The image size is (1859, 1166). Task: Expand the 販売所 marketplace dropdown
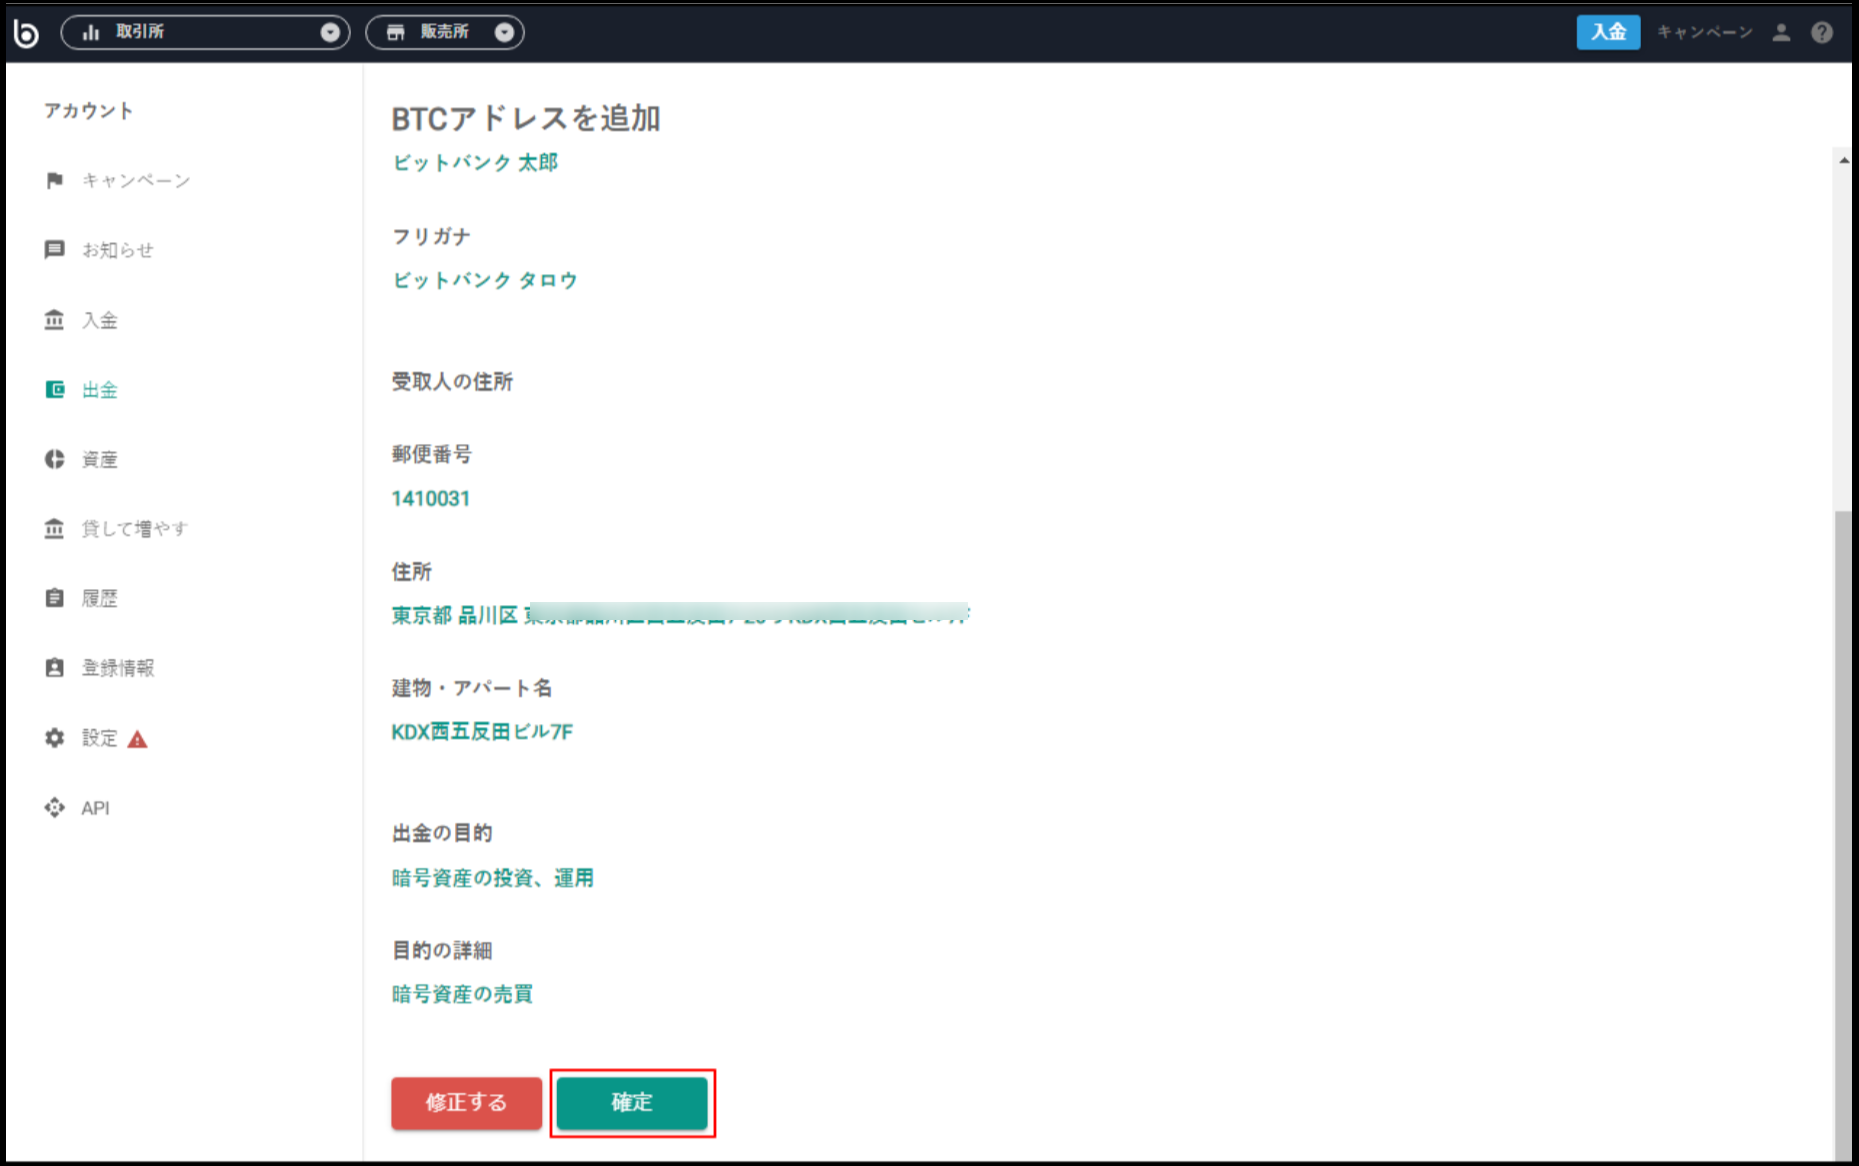tap(505, 32)
